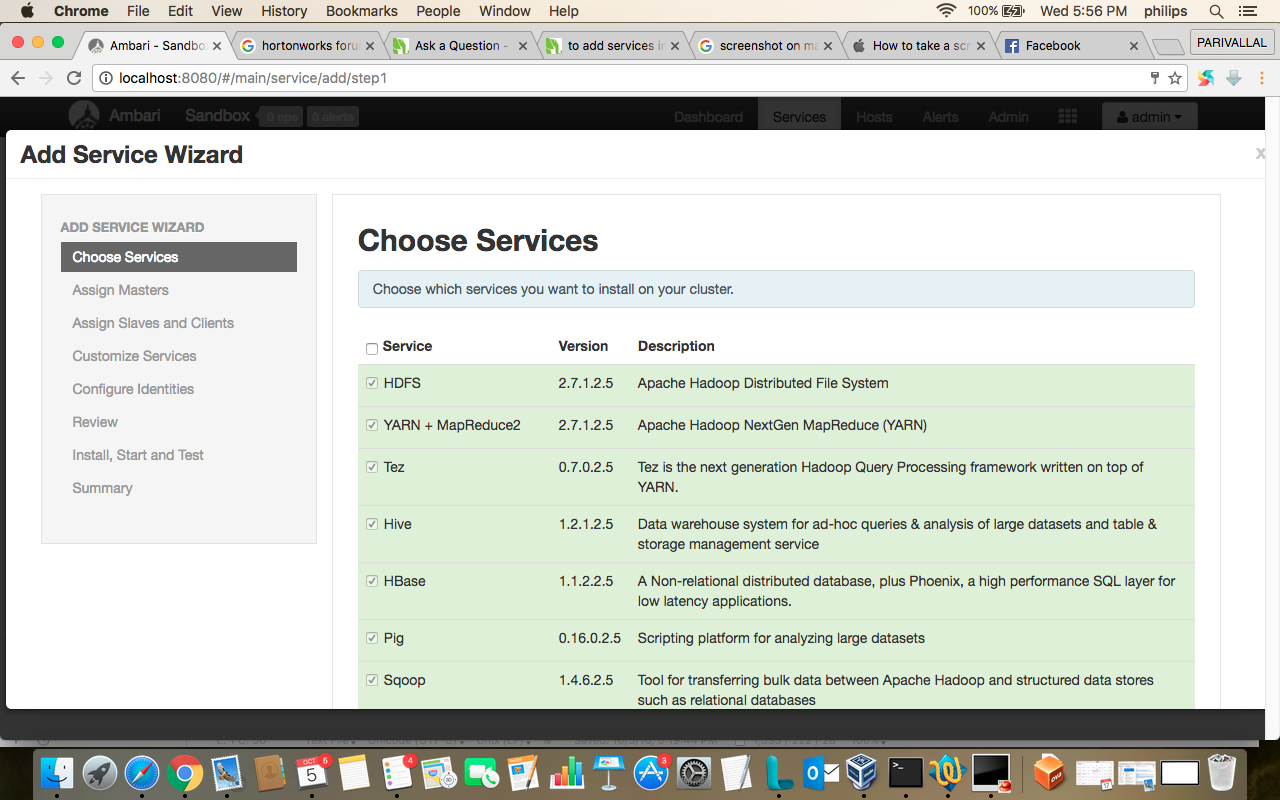The width and height of the screenshot is (1280, 800).
Task: Select Assign Masters in the wizard sidebar
Action: pos(120,289)
